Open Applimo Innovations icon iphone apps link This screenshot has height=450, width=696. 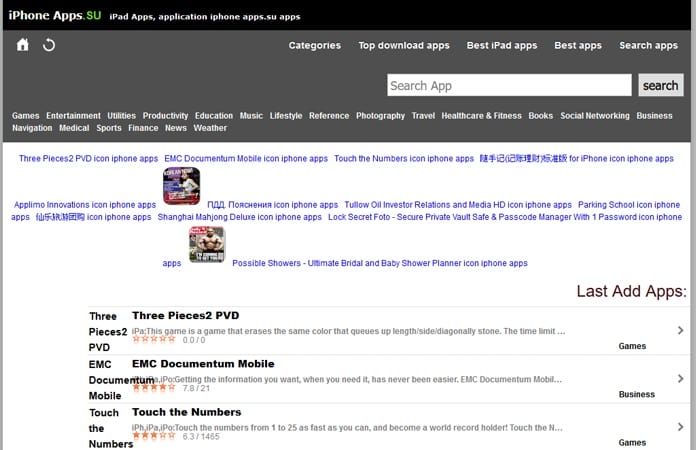point(85,205)
